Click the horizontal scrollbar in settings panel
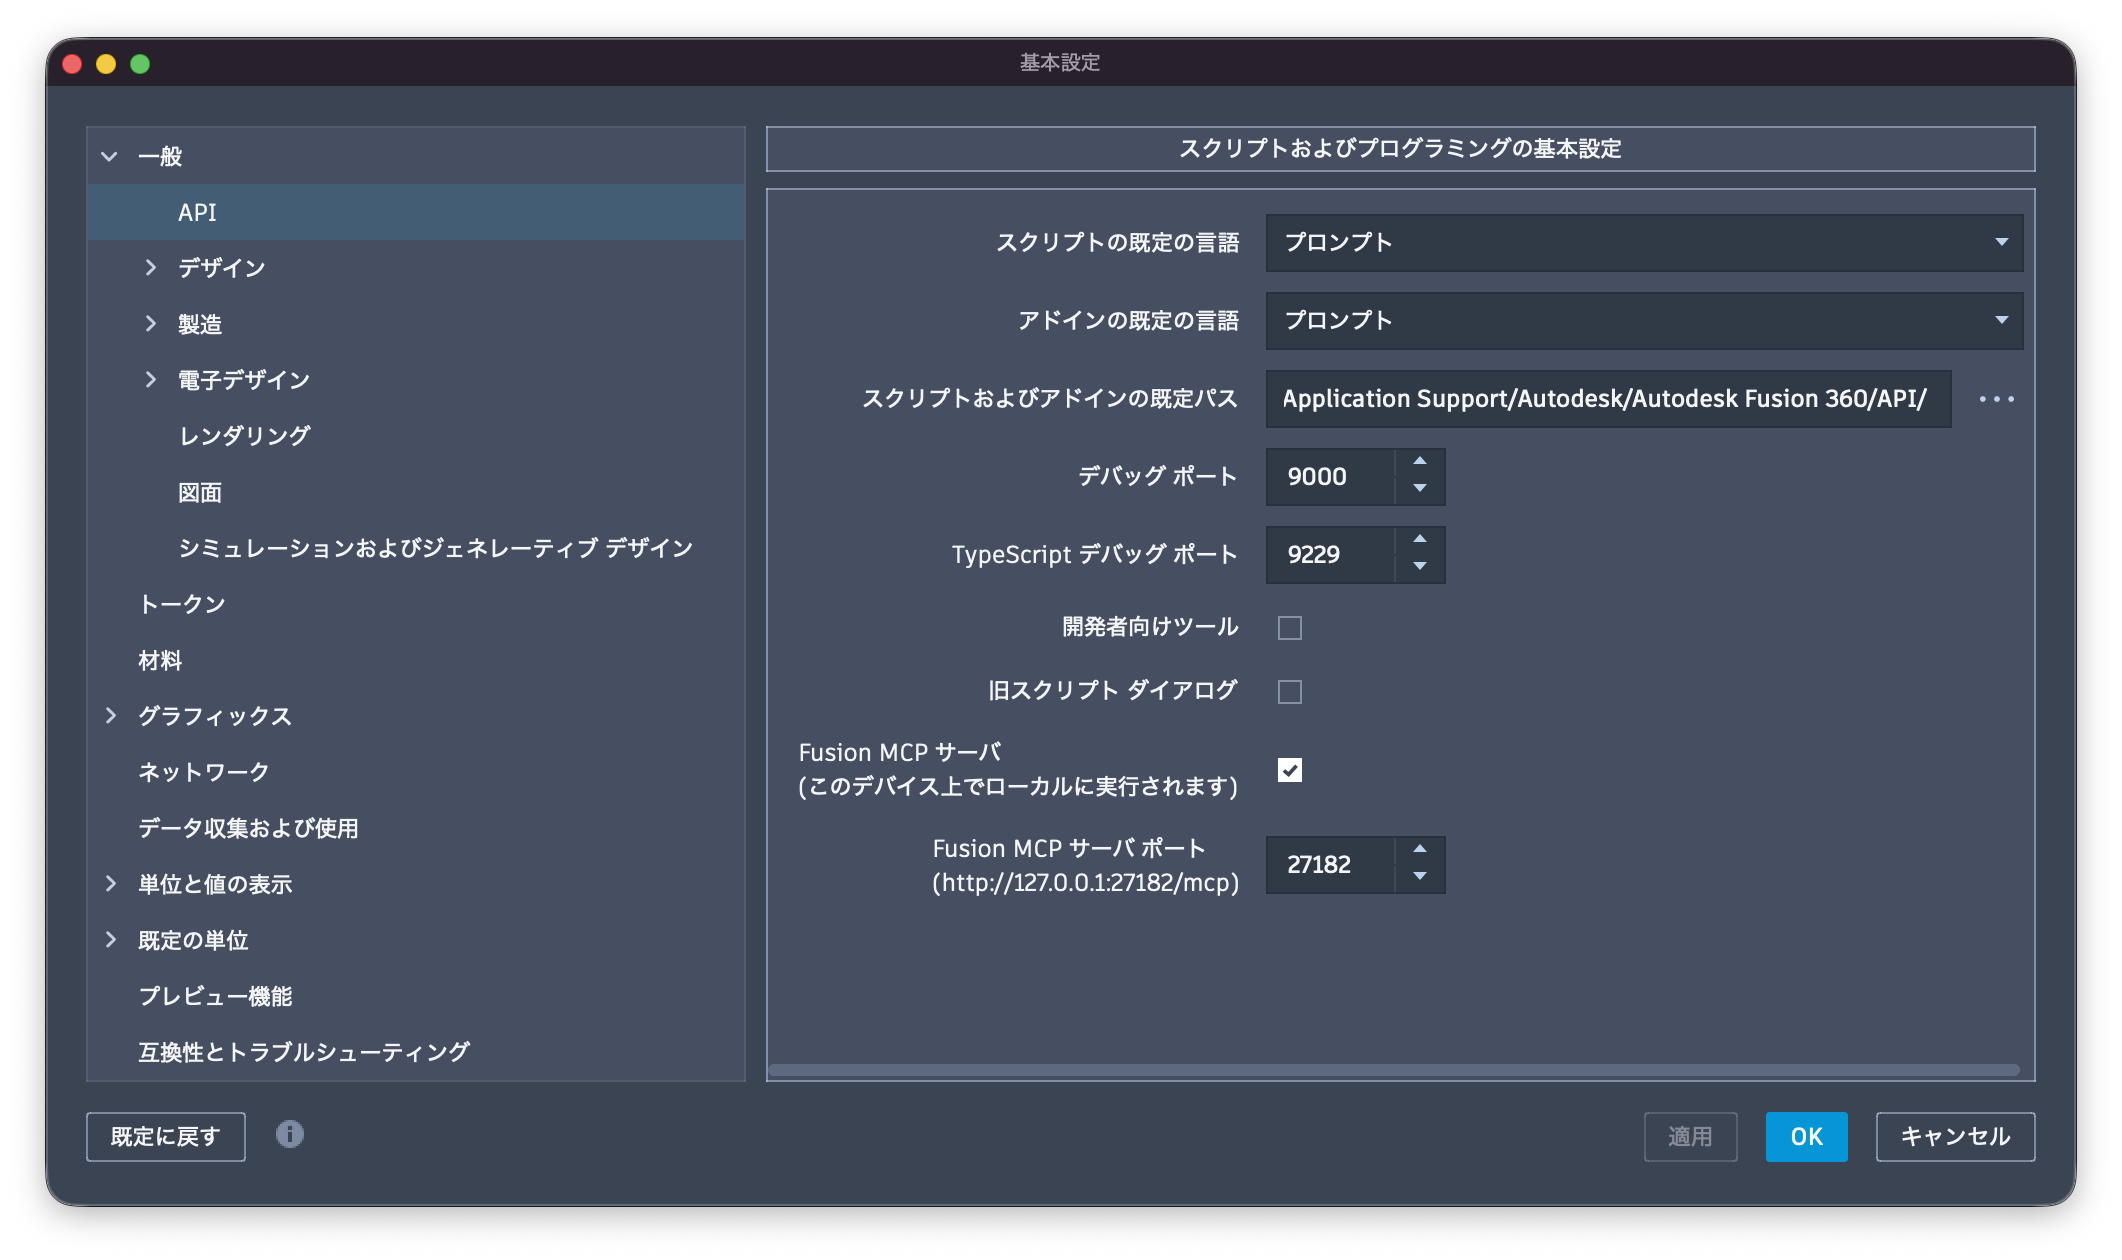The image size is (2122, 1260). tap(1394, 1070)
